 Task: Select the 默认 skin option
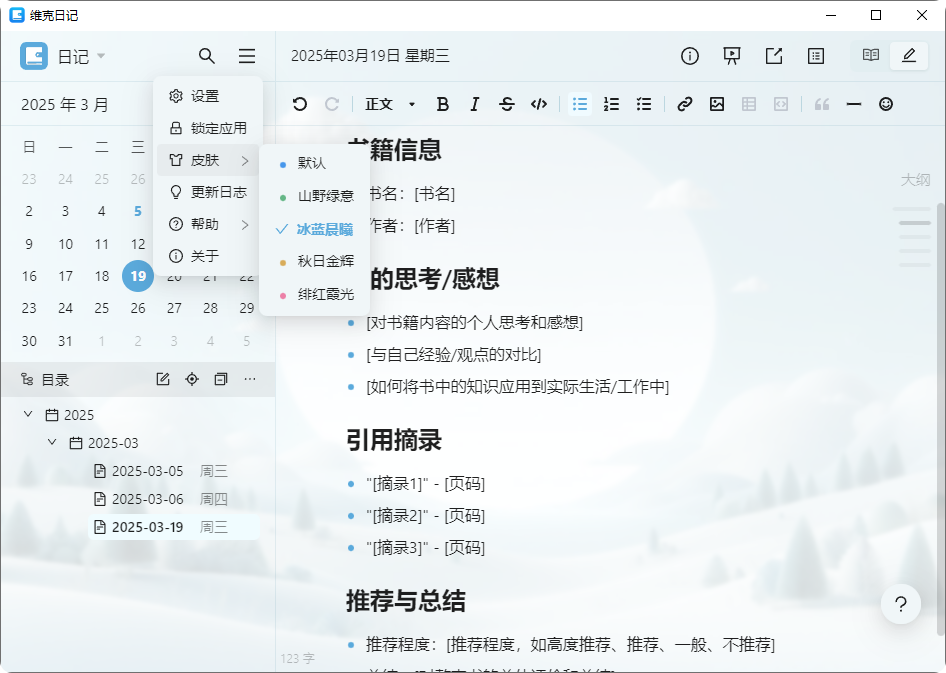pyautogui.click(x=311, y=163)
